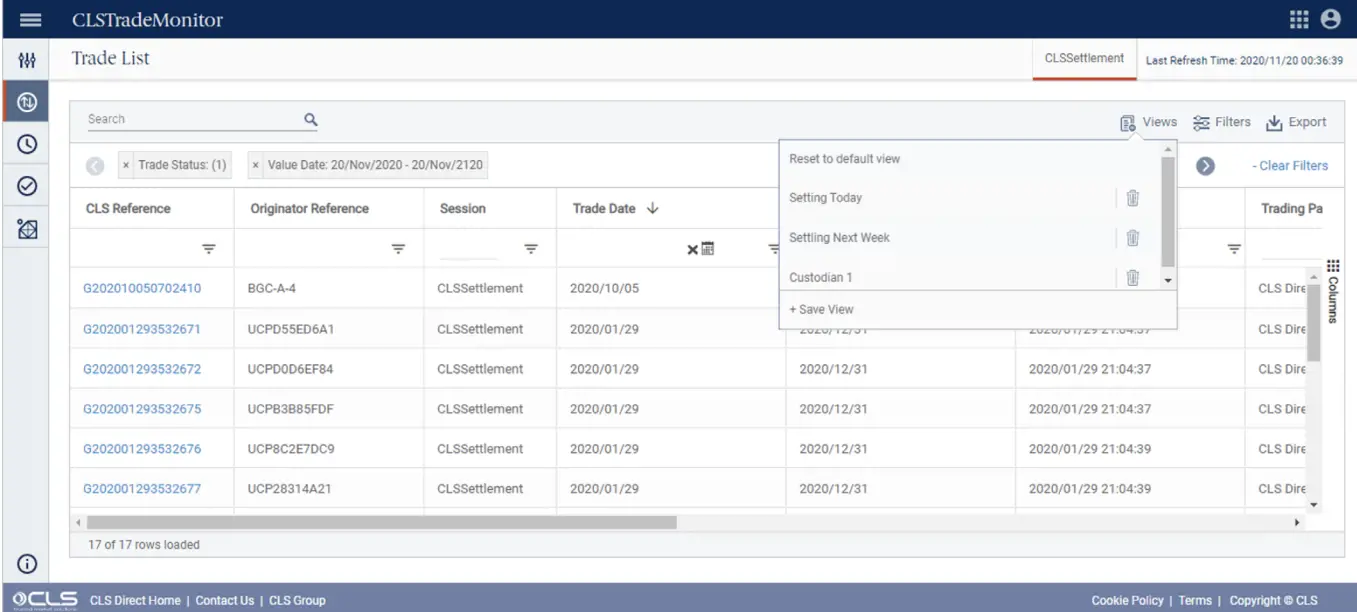The image size is (1357, 612).
Task: Sort by Session column header
Action: point(463,208)
